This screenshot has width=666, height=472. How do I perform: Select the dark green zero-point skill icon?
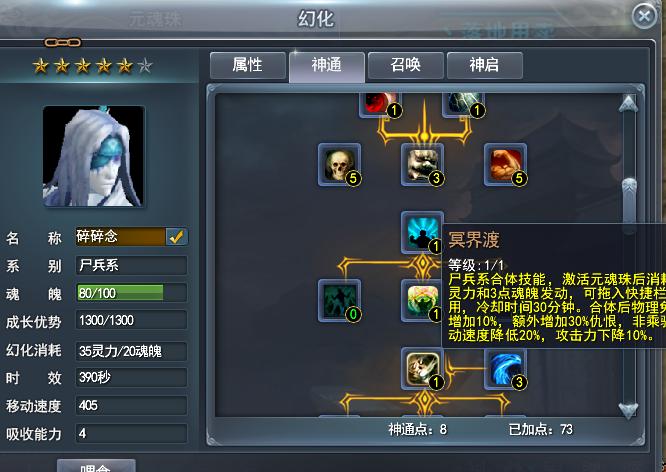[339, 300]
